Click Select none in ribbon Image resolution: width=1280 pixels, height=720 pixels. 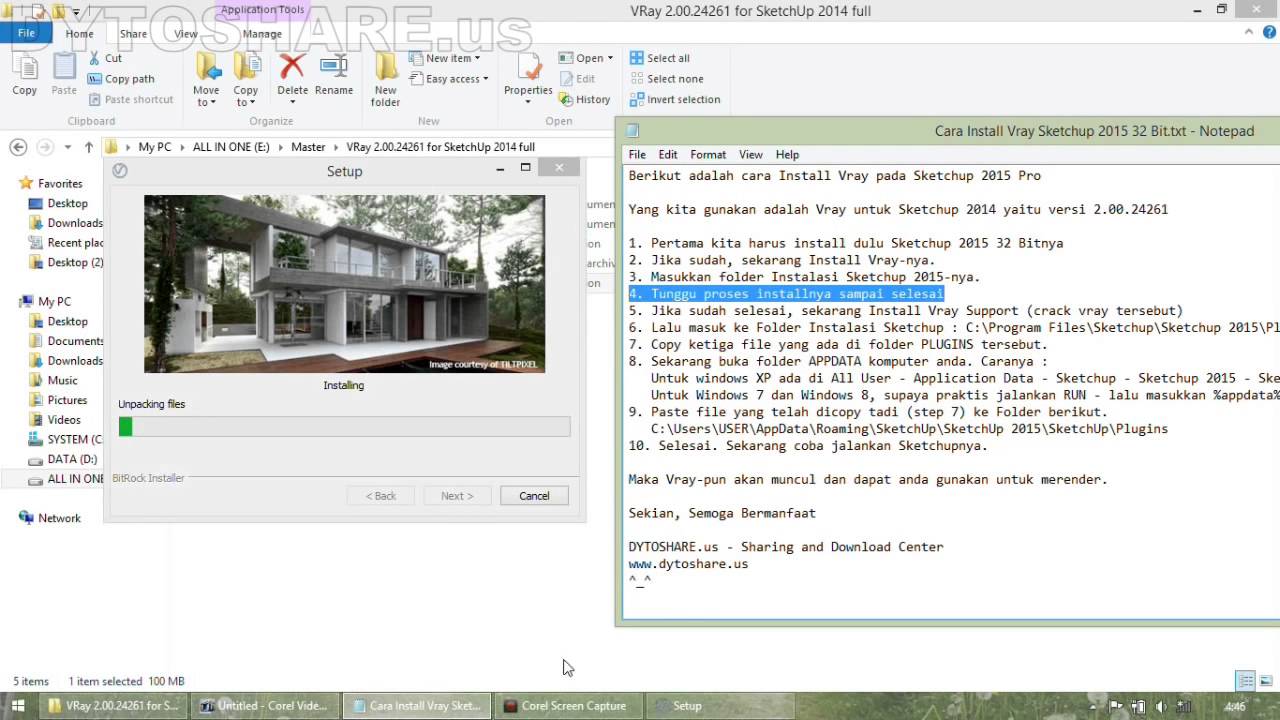(666, 79)
